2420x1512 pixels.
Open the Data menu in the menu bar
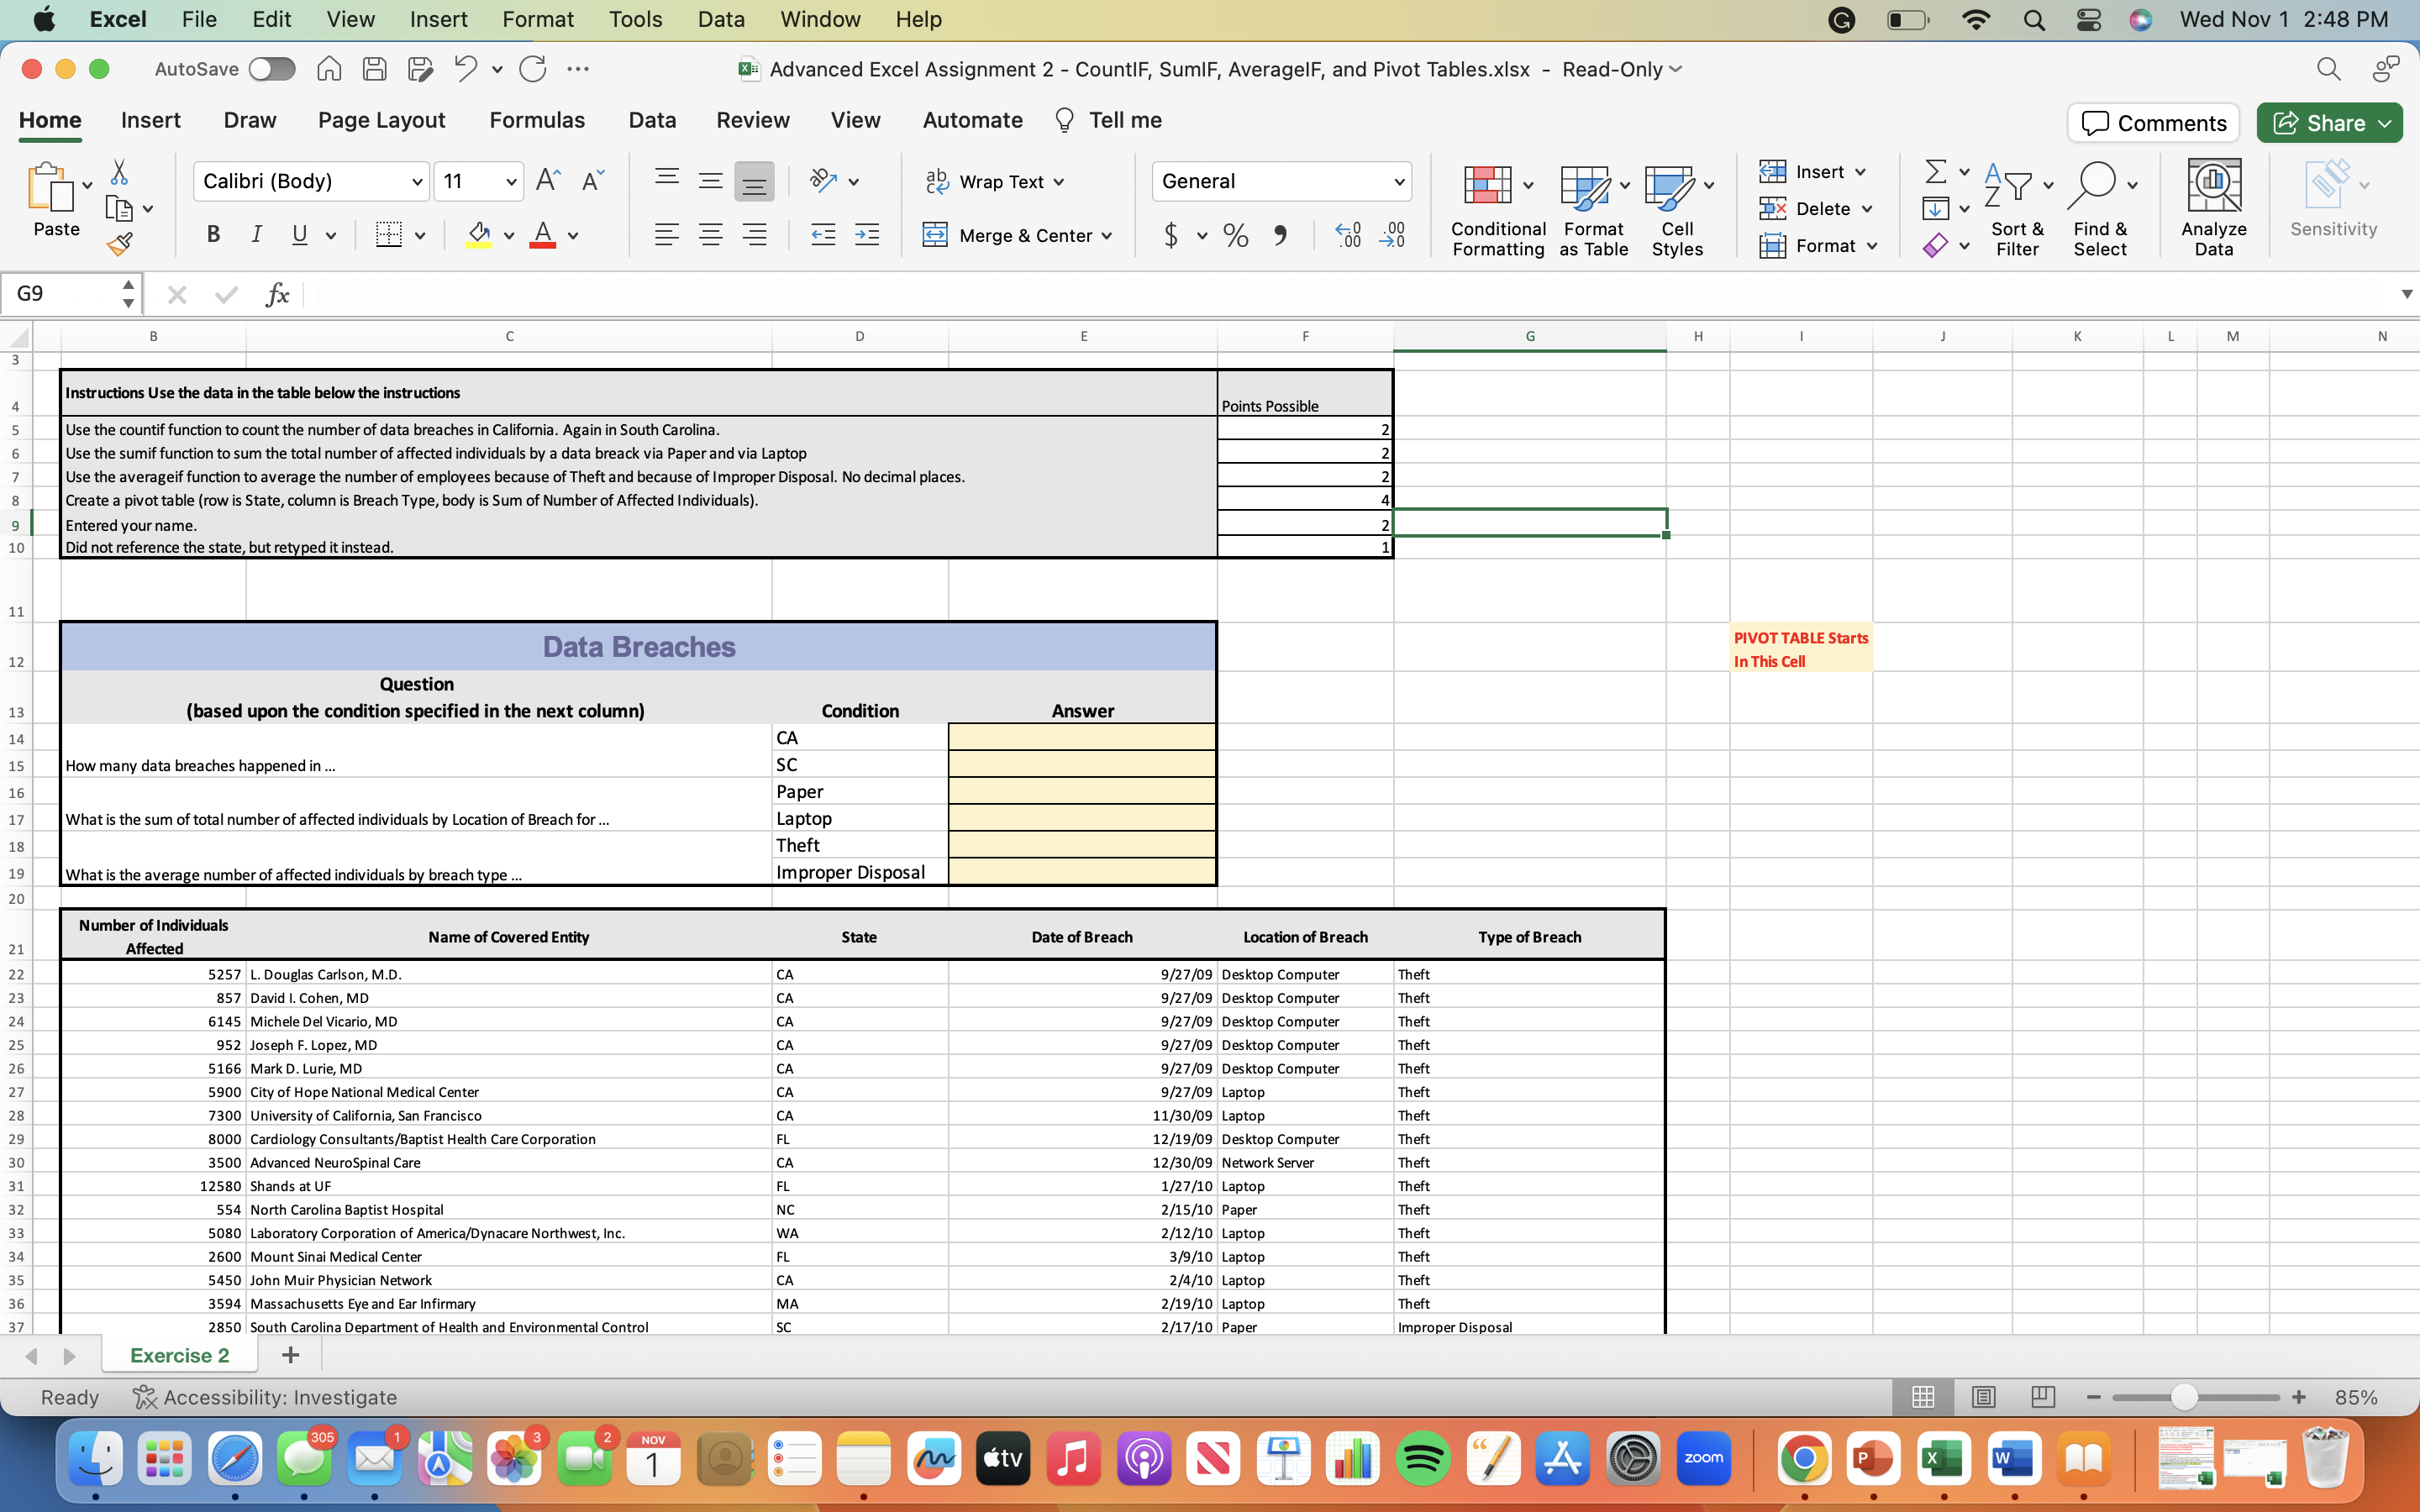[x=719, y=19]
